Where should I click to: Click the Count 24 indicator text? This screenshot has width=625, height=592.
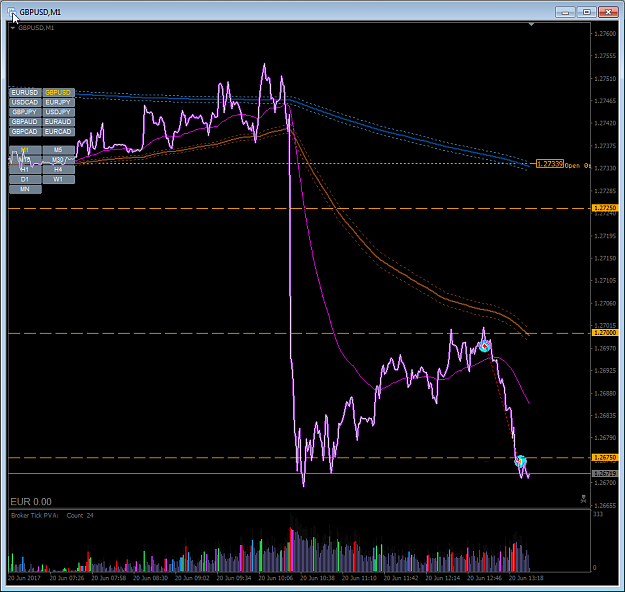80,515
